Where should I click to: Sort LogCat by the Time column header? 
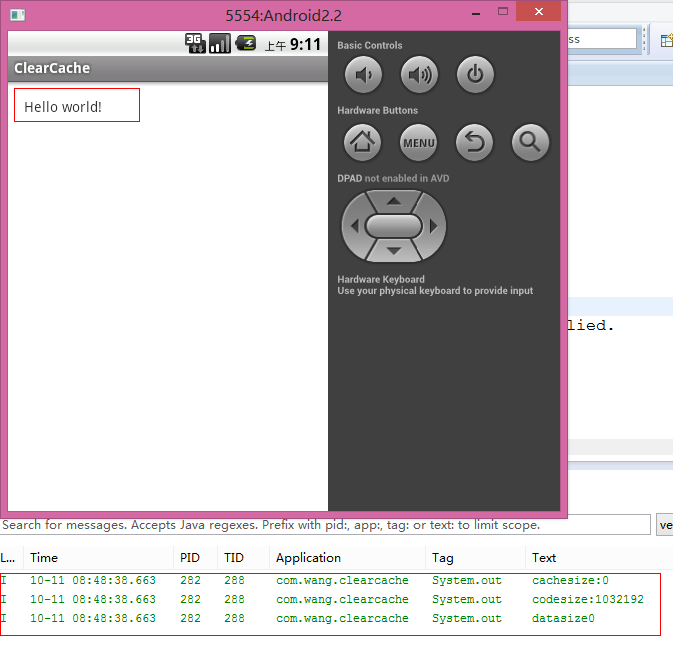pyautogui.click(x=99, y=558)
